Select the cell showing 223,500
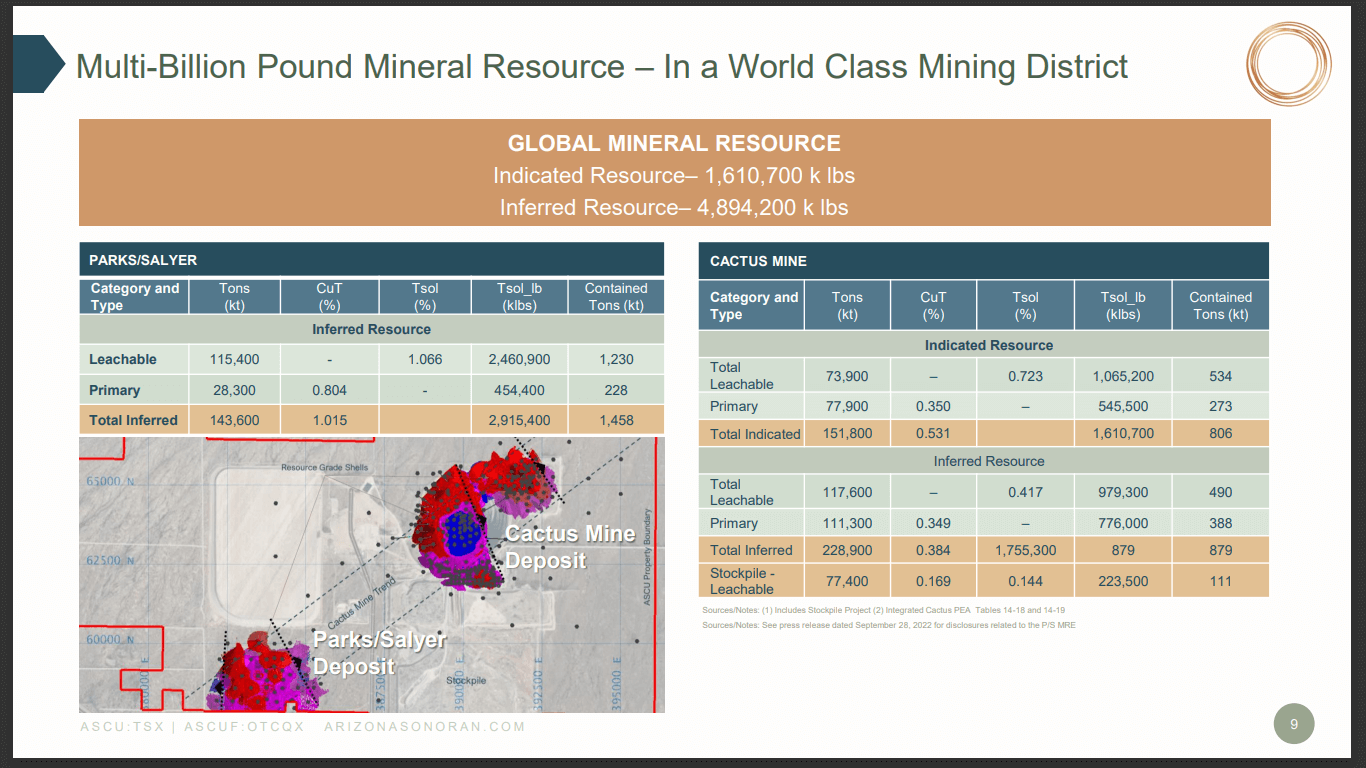This screenshot has height=768, width=1366. point(1123,581)
